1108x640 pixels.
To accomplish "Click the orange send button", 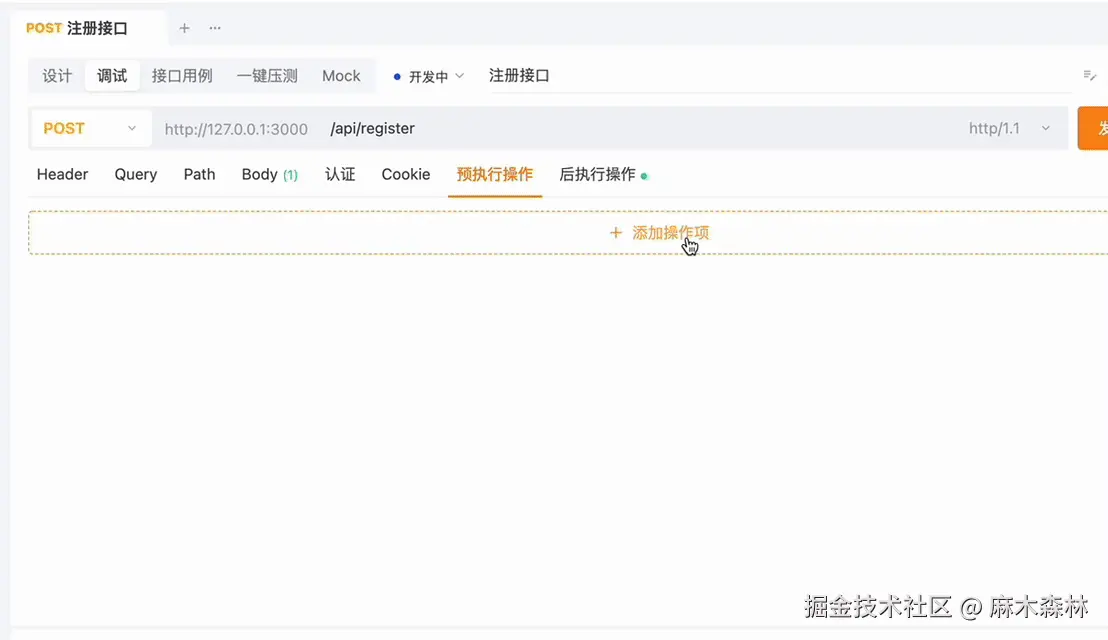I will [1093, 129].
